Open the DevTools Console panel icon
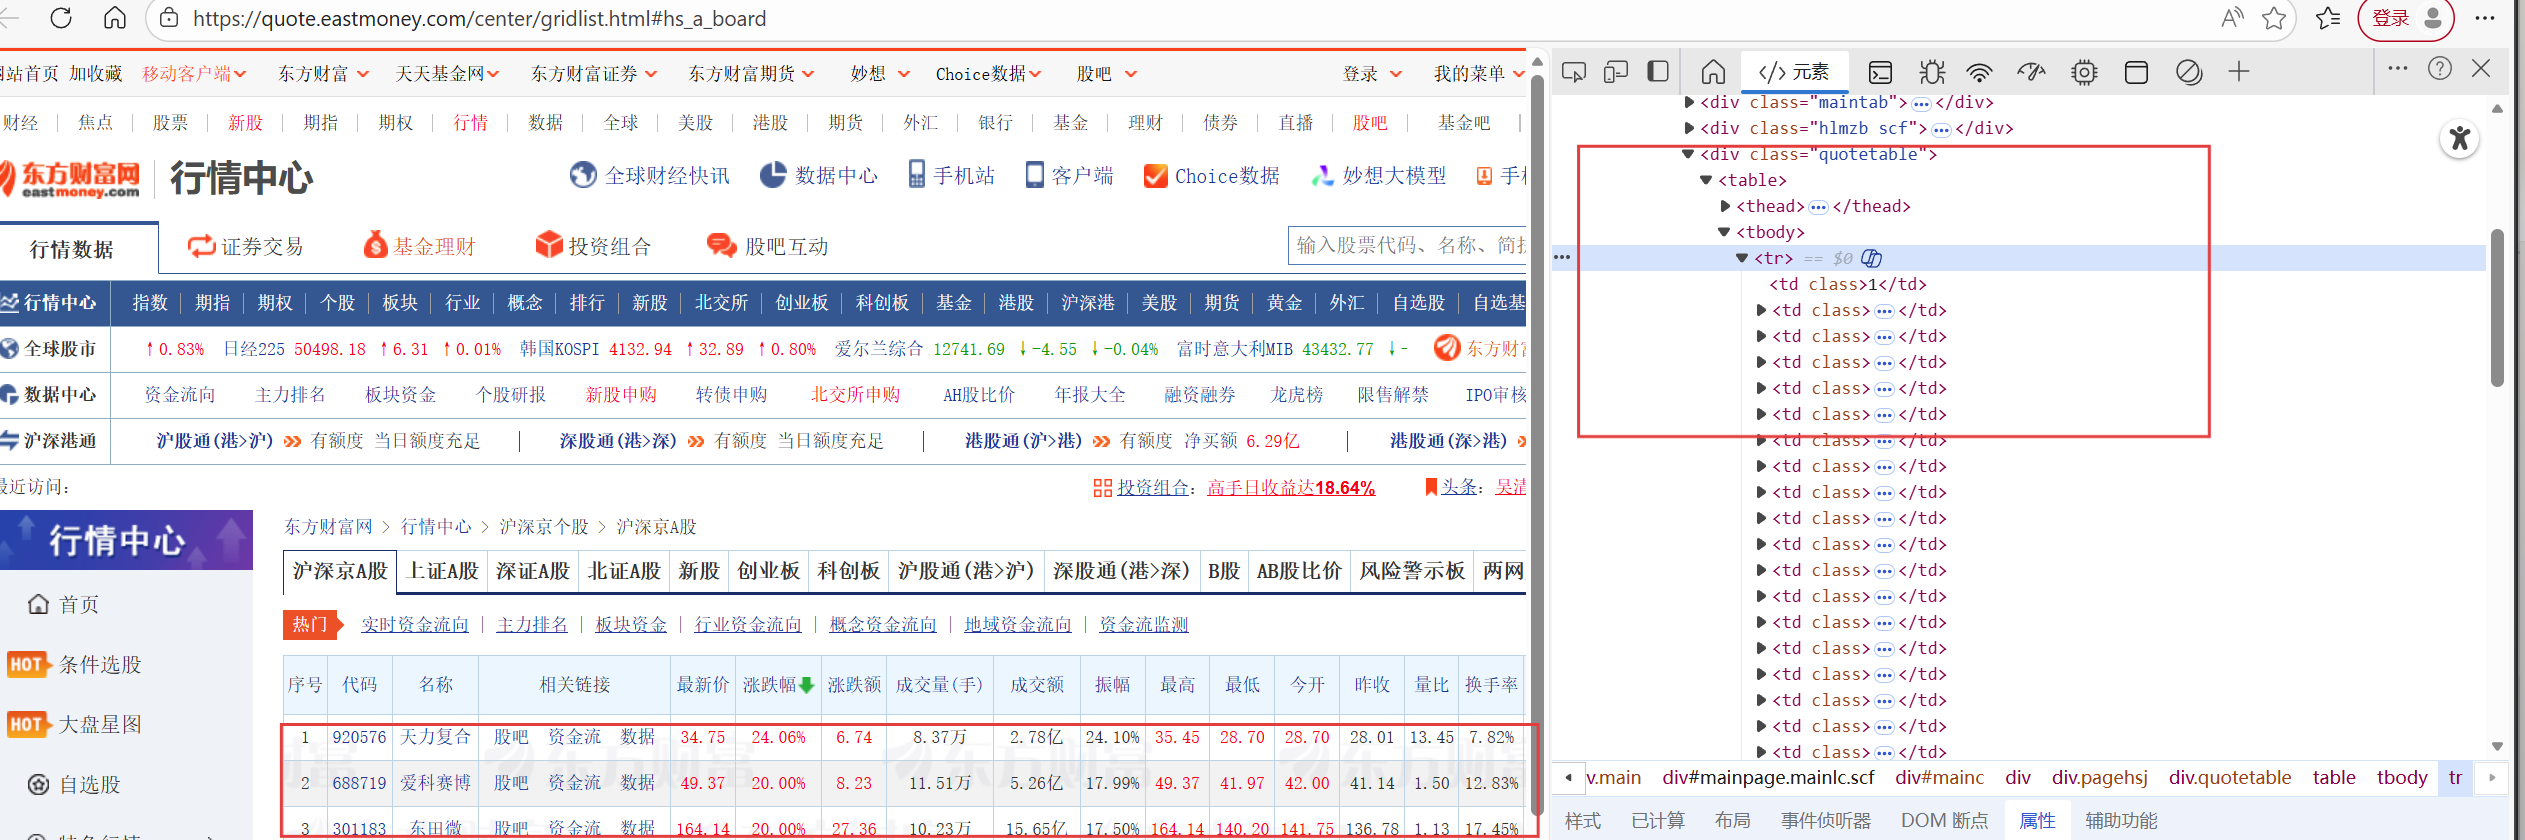 coord(1880,72)
